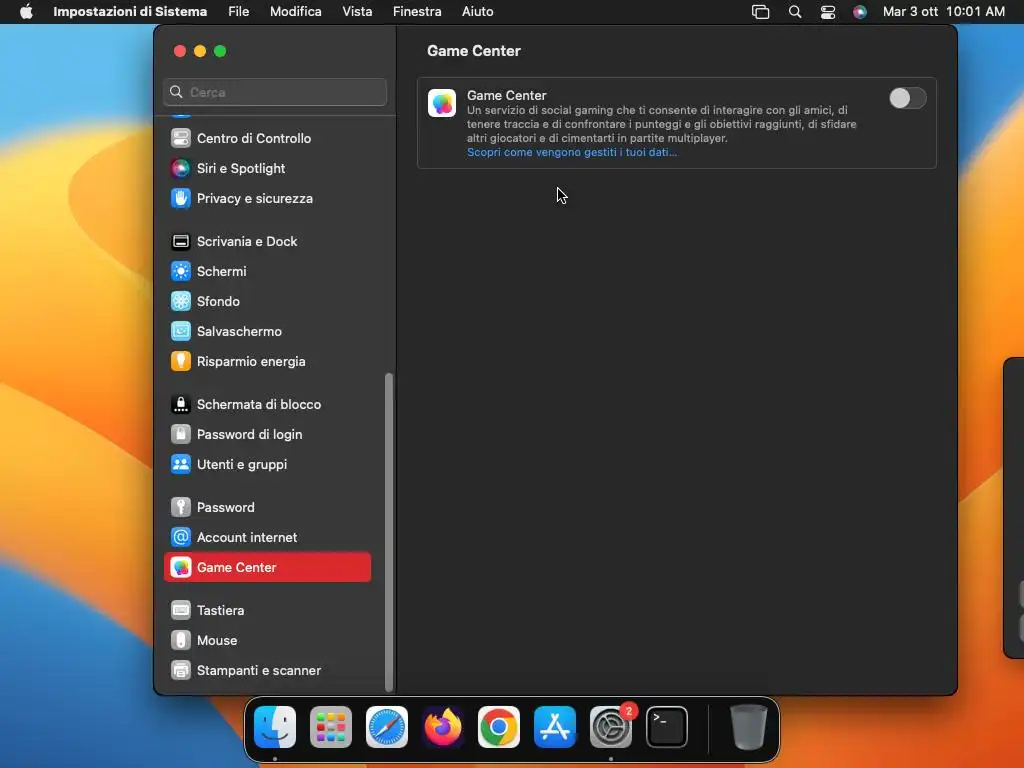This screenshot has width=1024, height=768.
Task: Open Privacy e sicurezza hand icon
Action: pyautogui.click(x=181, y=199)
